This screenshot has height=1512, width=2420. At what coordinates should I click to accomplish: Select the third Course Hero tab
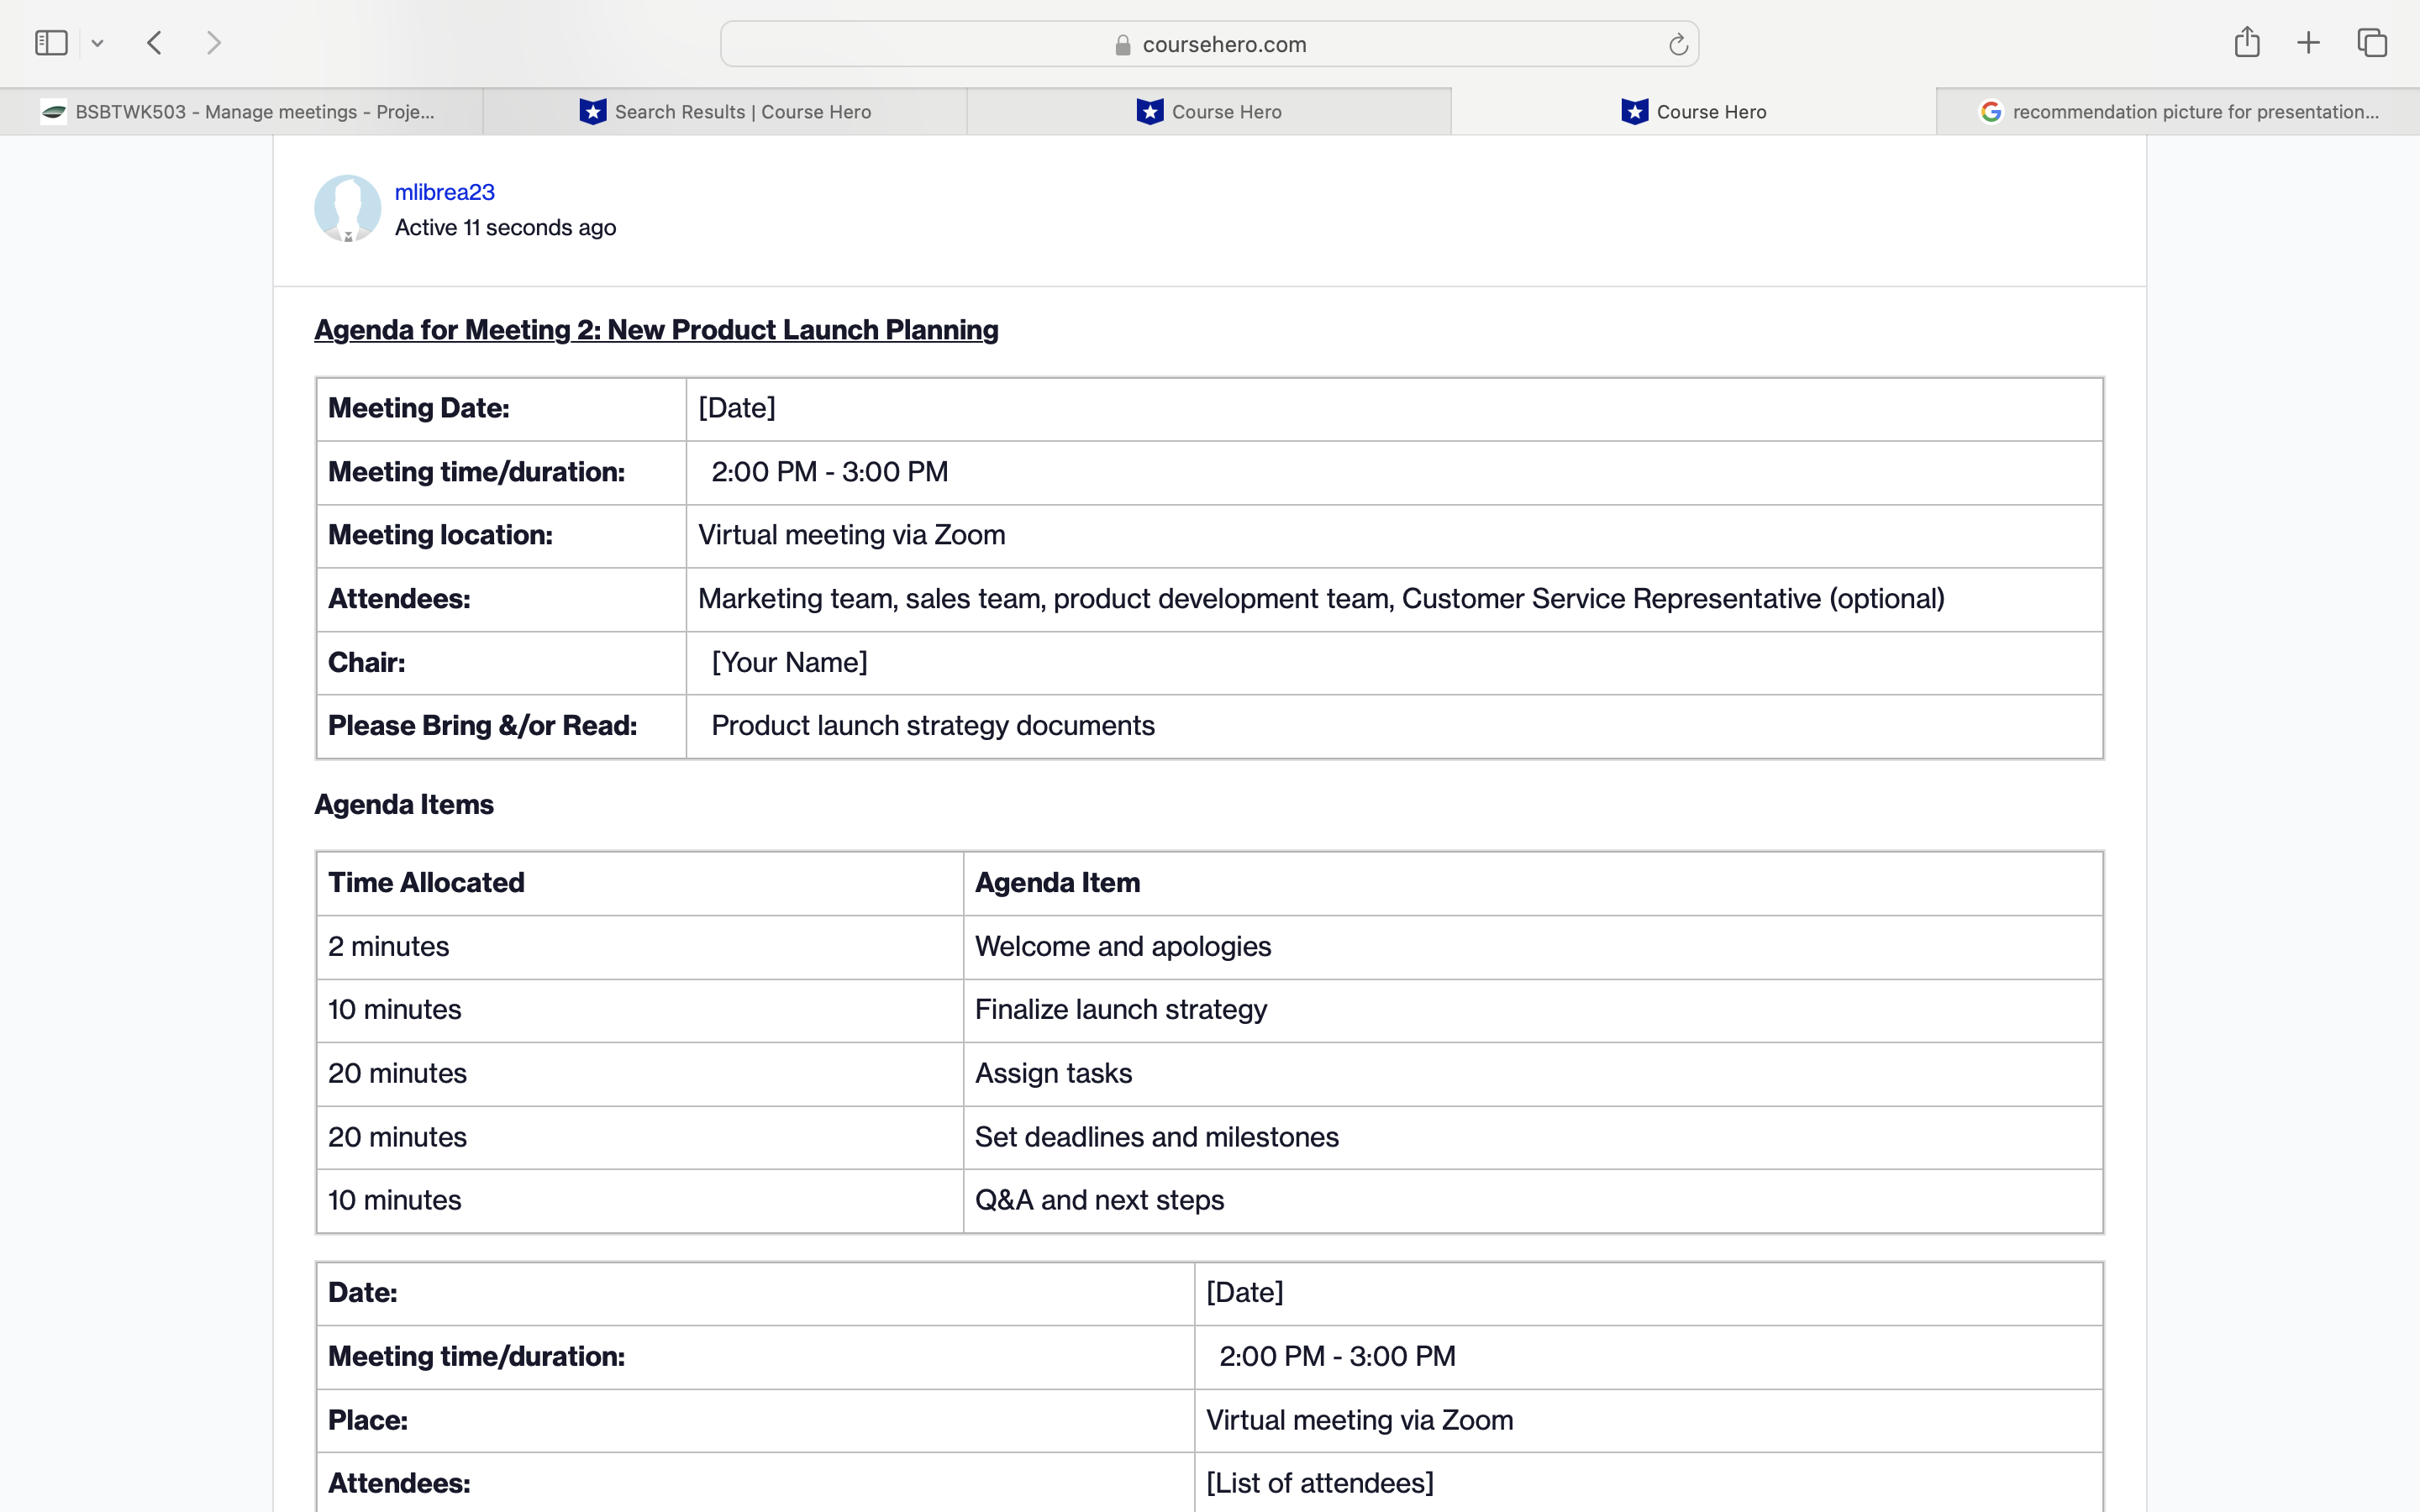[1209, 112]
